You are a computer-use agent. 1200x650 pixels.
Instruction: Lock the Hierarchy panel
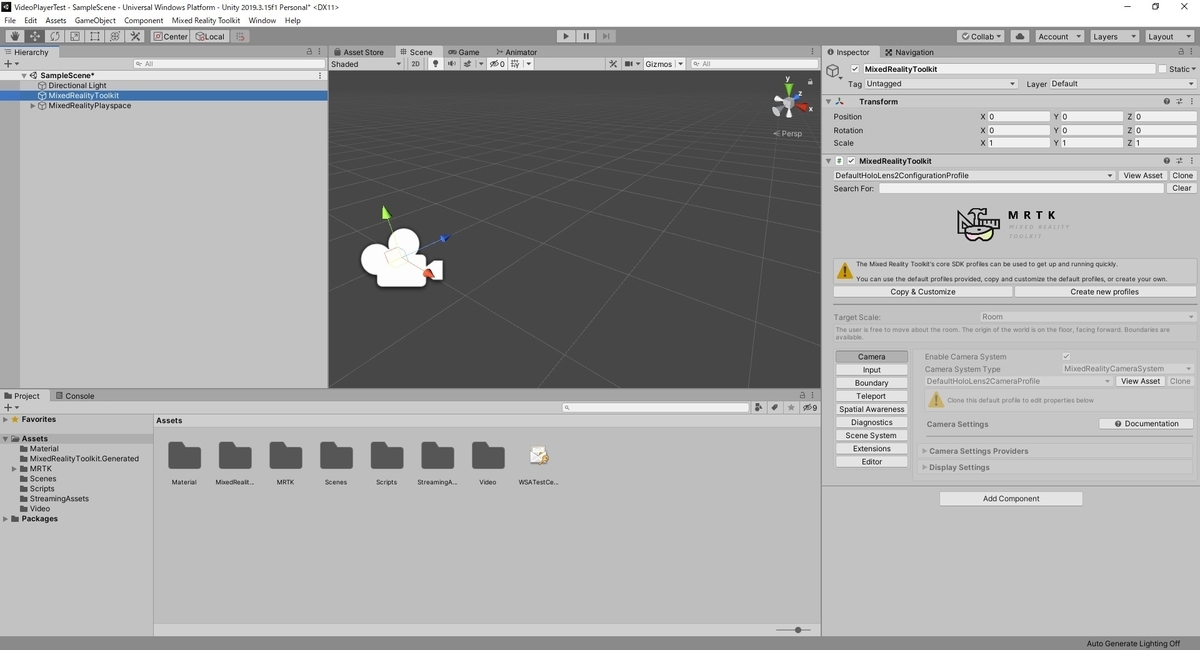point(309,52)
